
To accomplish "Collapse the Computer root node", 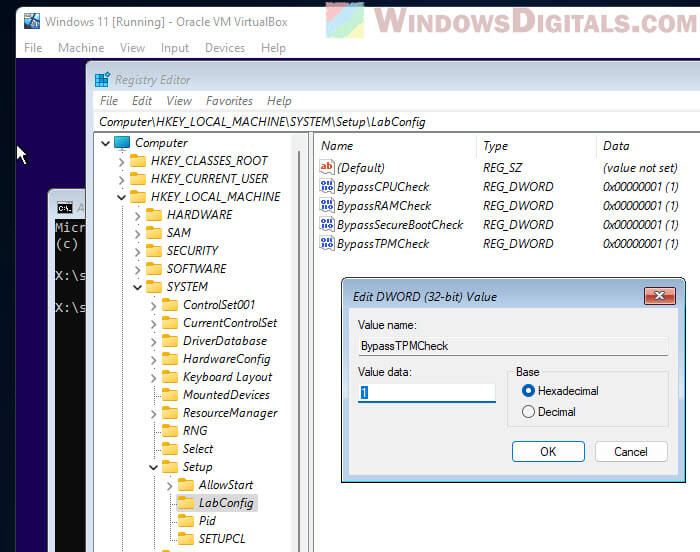I will 105,143.
